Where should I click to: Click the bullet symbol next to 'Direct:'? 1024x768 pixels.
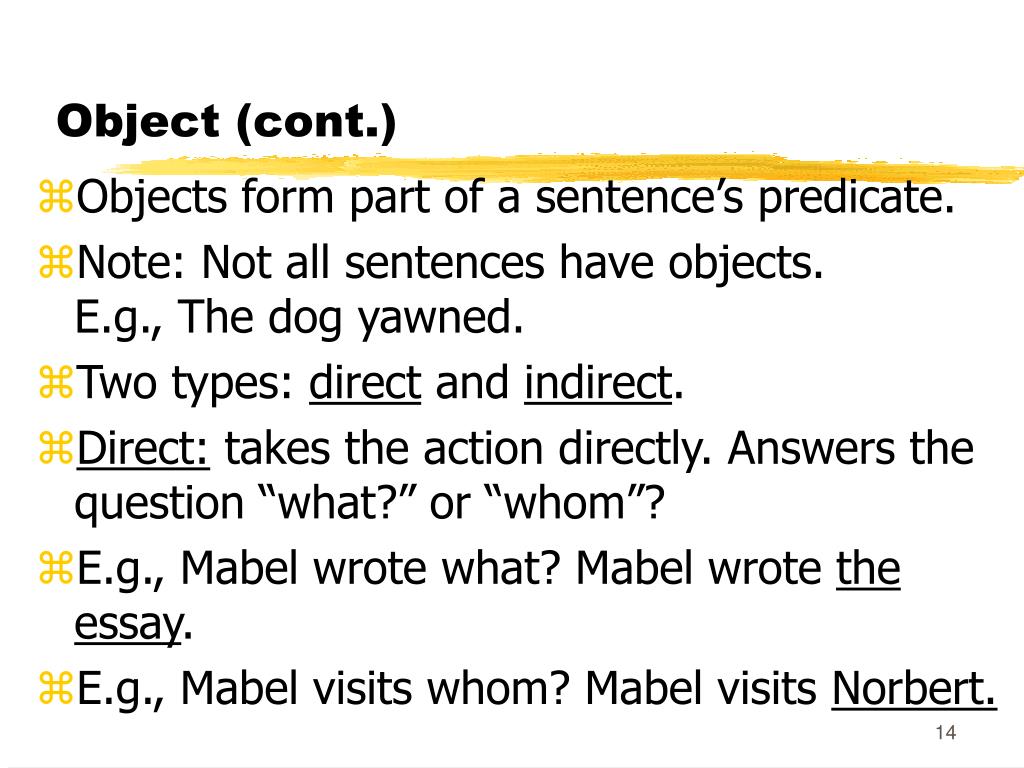pos(56,448)
